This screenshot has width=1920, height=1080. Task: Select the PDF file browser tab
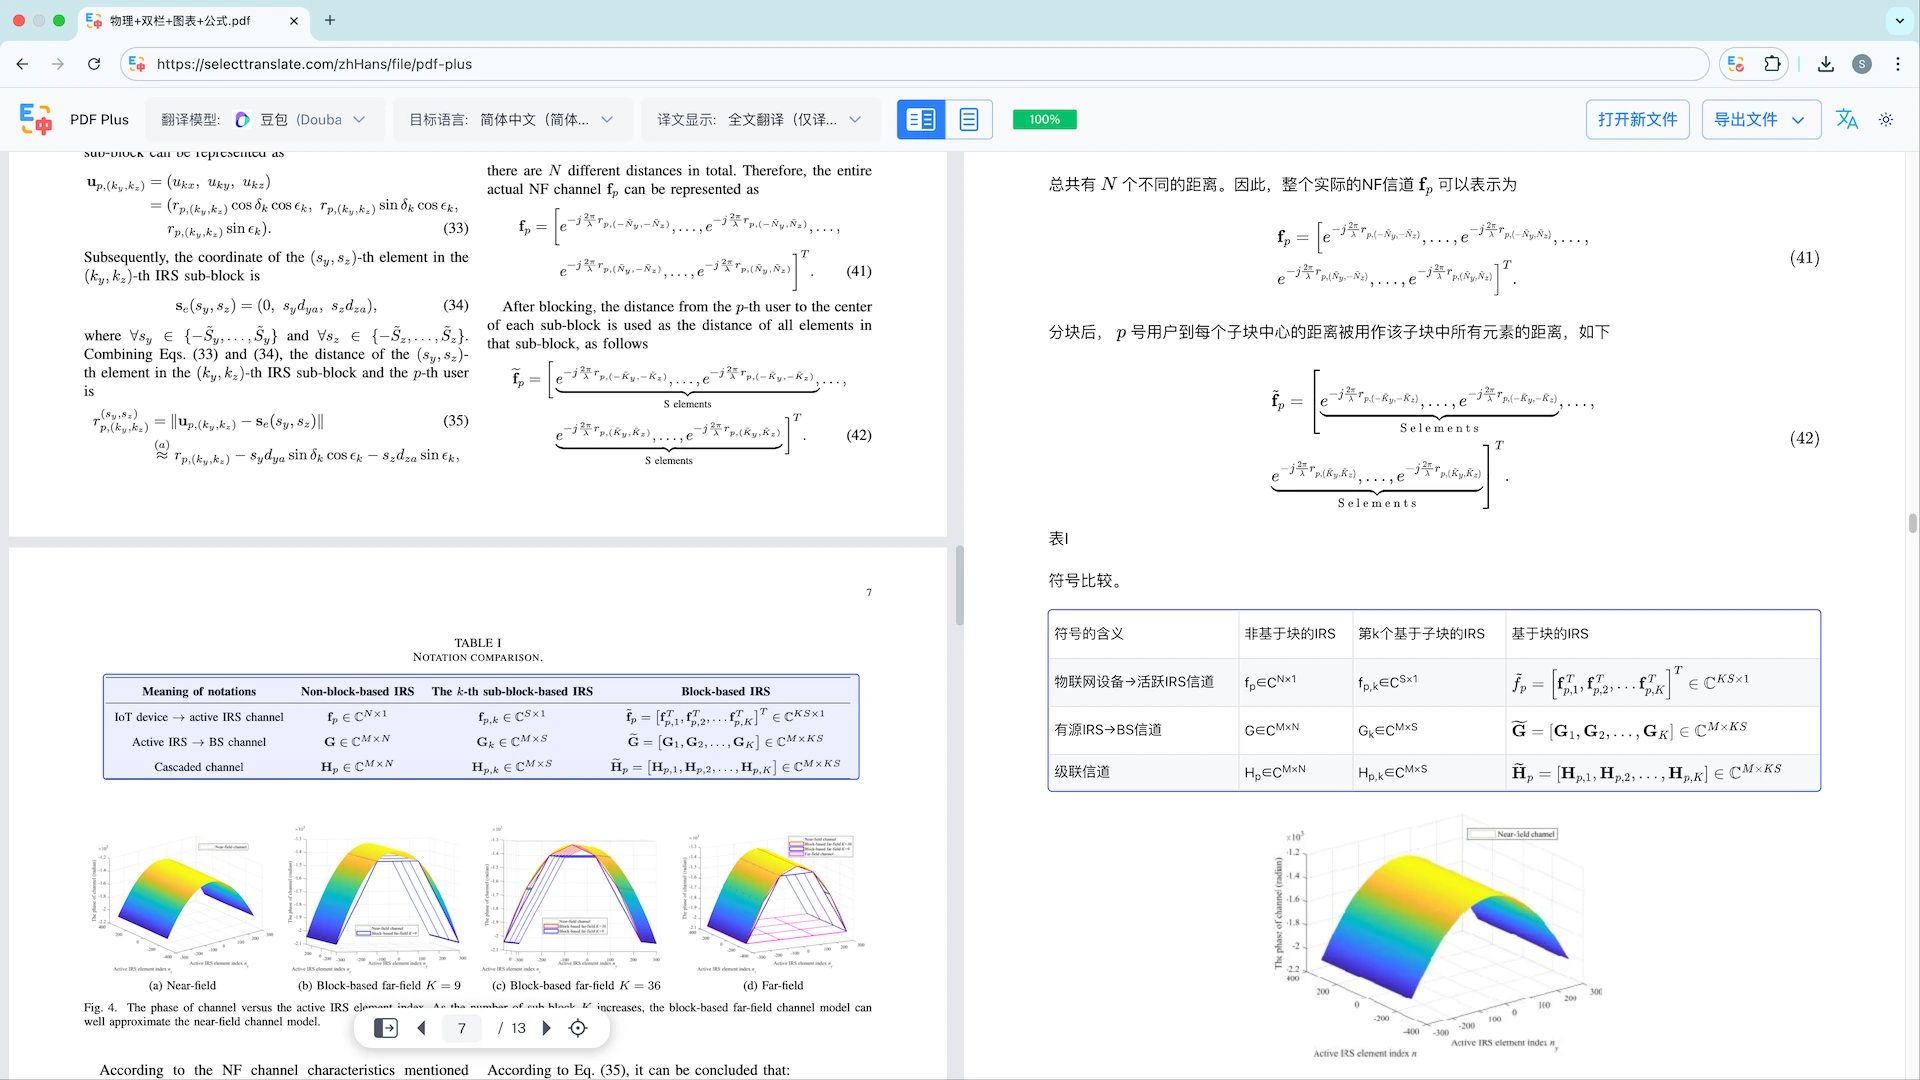tap(180, 20)
